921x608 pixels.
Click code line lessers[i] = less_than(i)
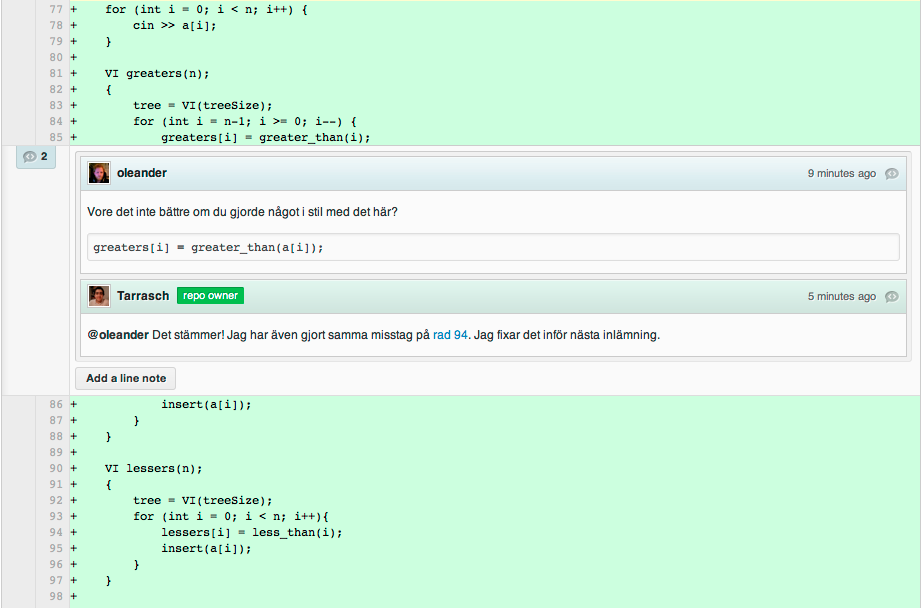[251, 532]
